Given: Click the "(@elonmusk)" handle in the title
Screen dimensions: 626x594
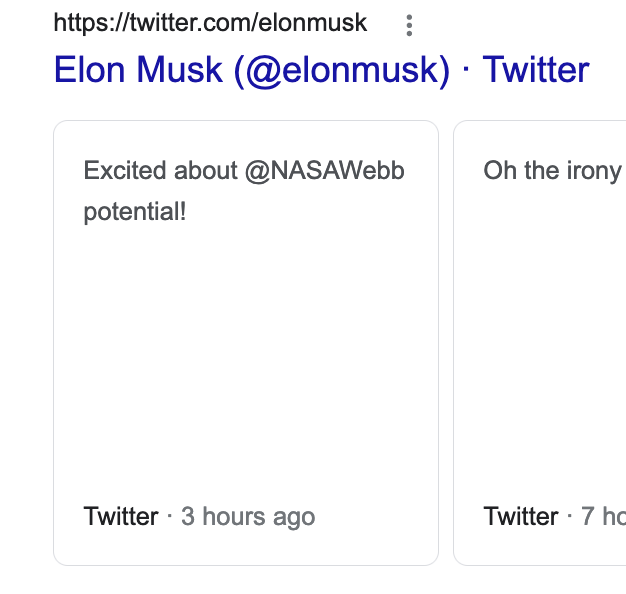Looking at the screenshot, I should coord(342,71).
